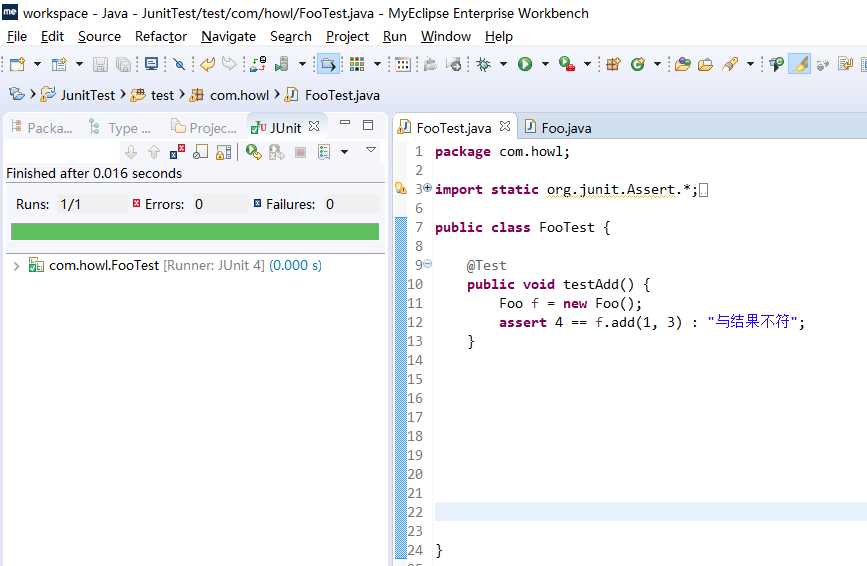Click Rerun Test icon in JUnit view

click(253, 151)
